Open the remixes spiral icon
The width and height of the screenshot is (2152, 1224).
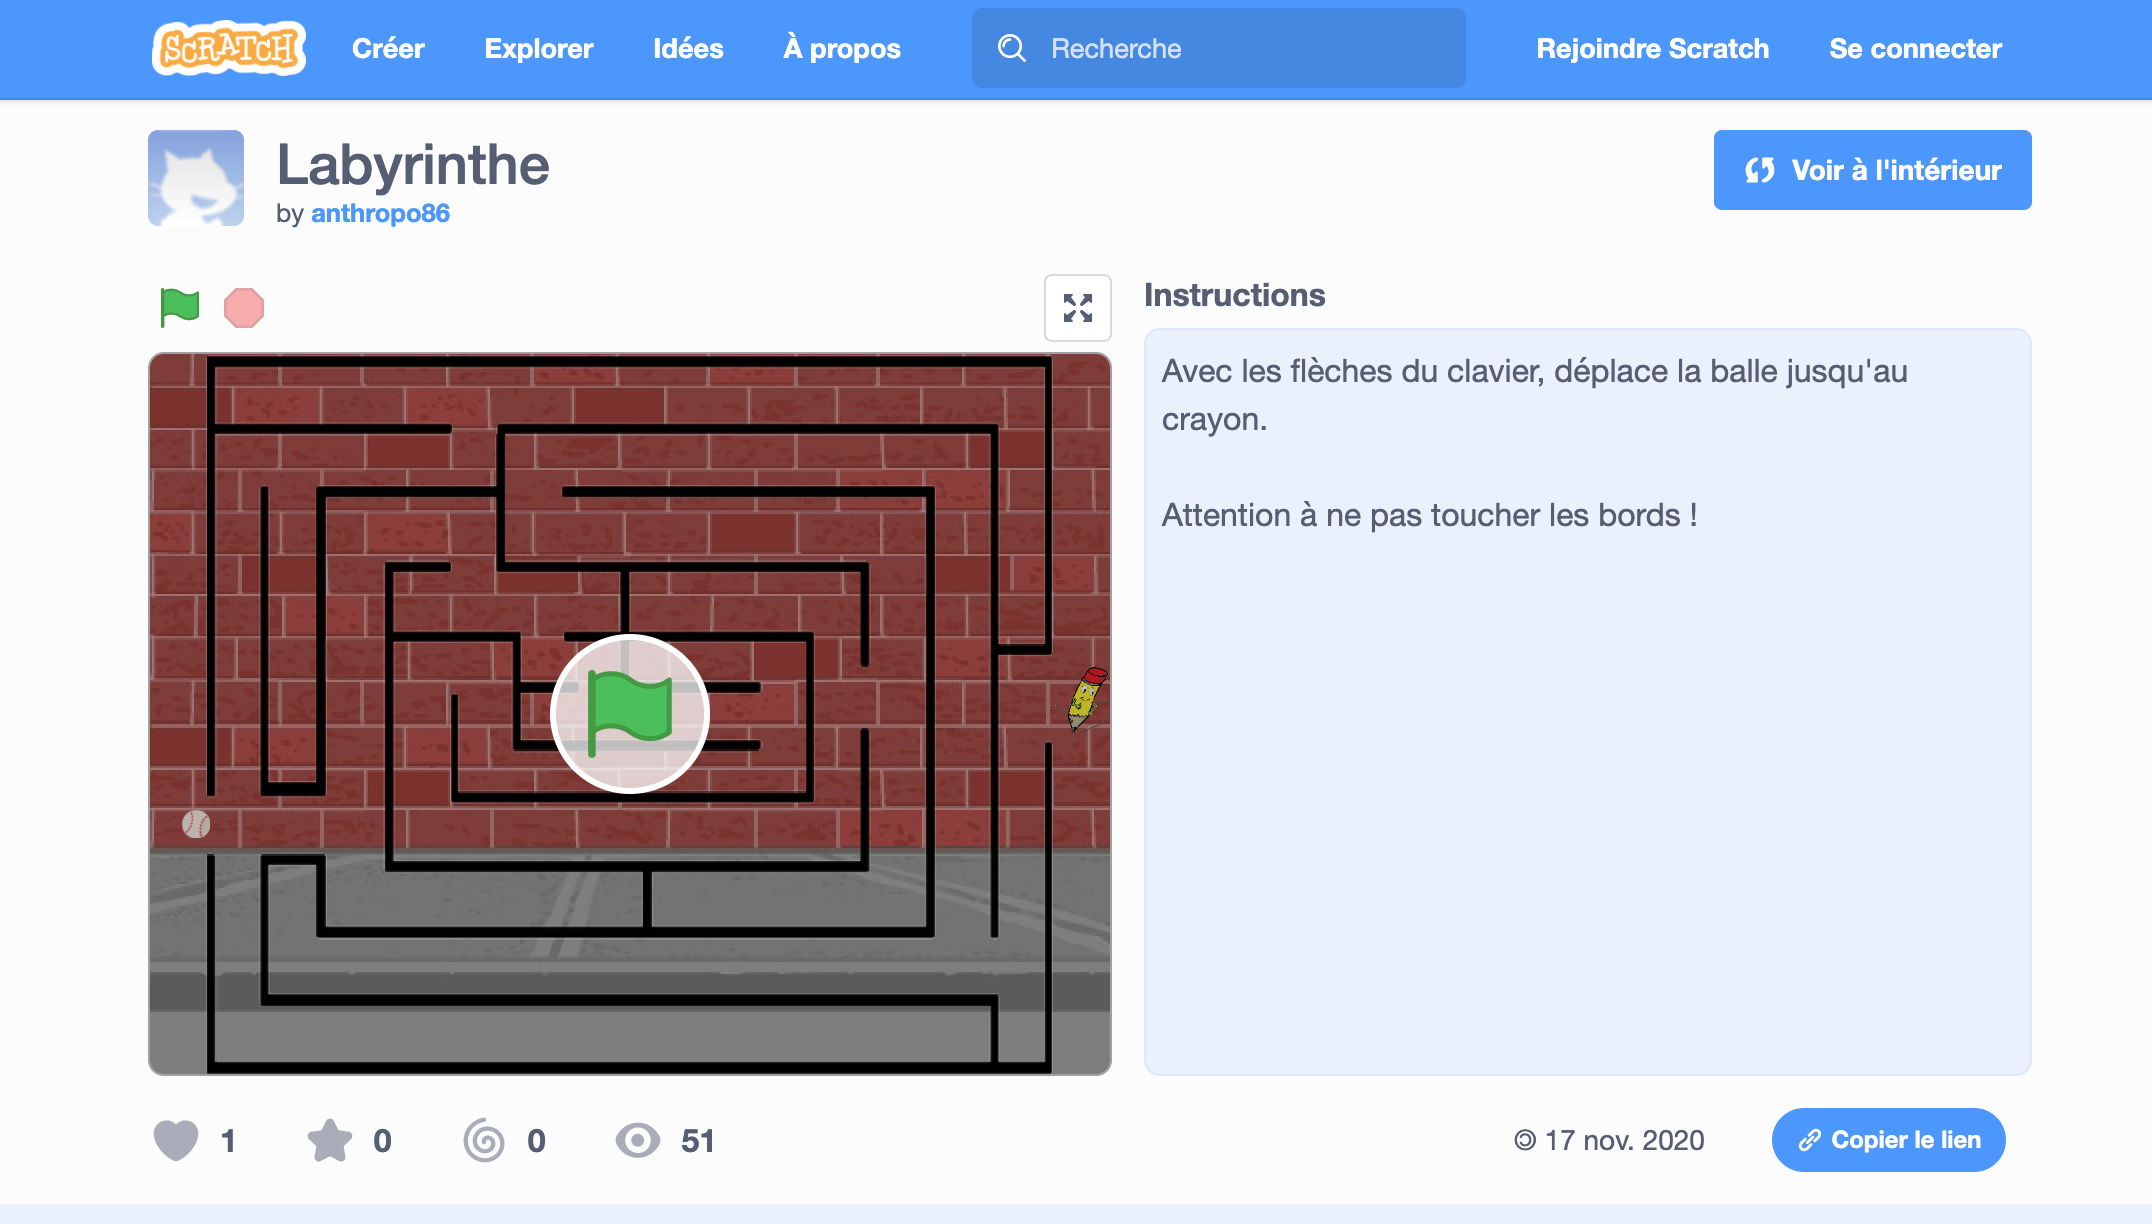(484, 1140)
